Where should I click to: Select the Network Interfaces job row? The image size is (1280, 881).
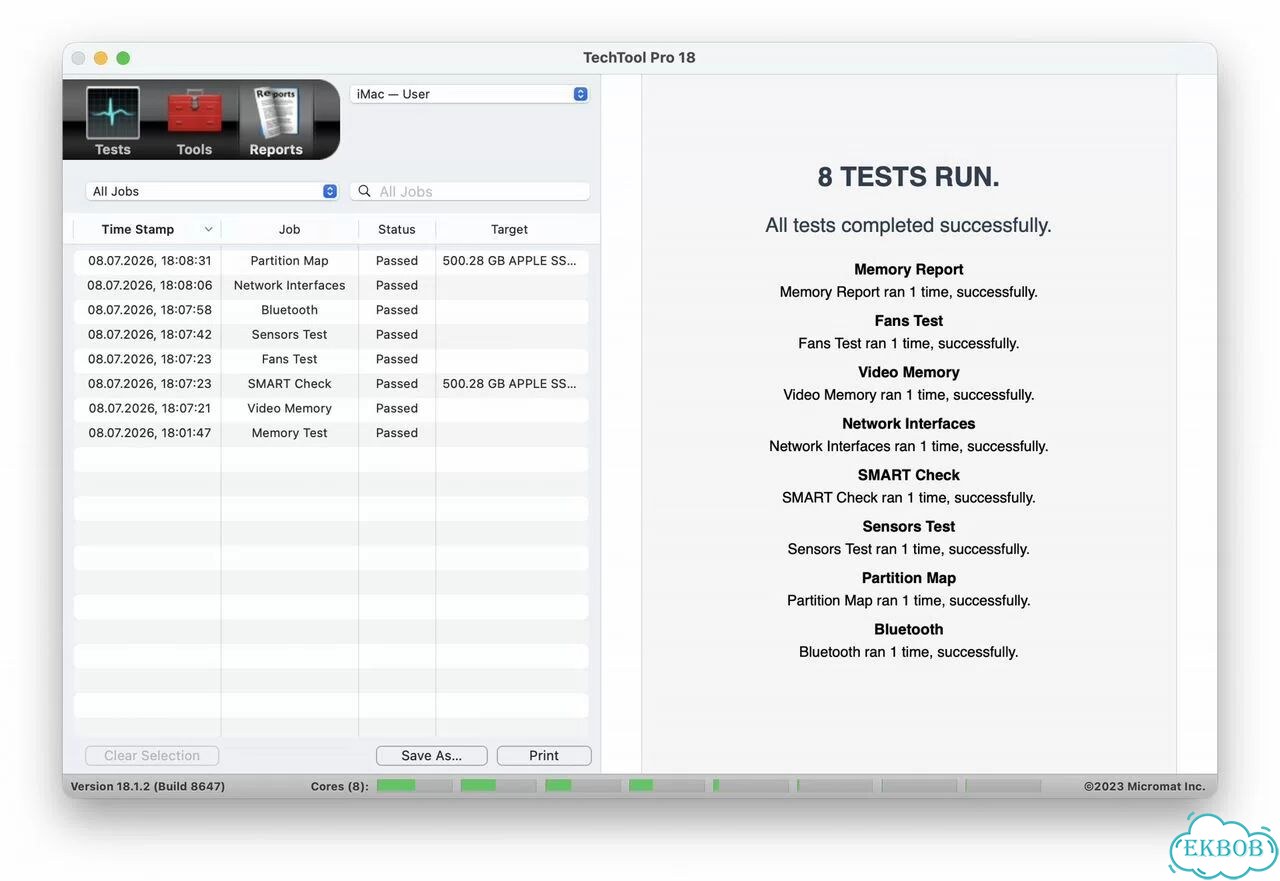(x=331, y=285)
